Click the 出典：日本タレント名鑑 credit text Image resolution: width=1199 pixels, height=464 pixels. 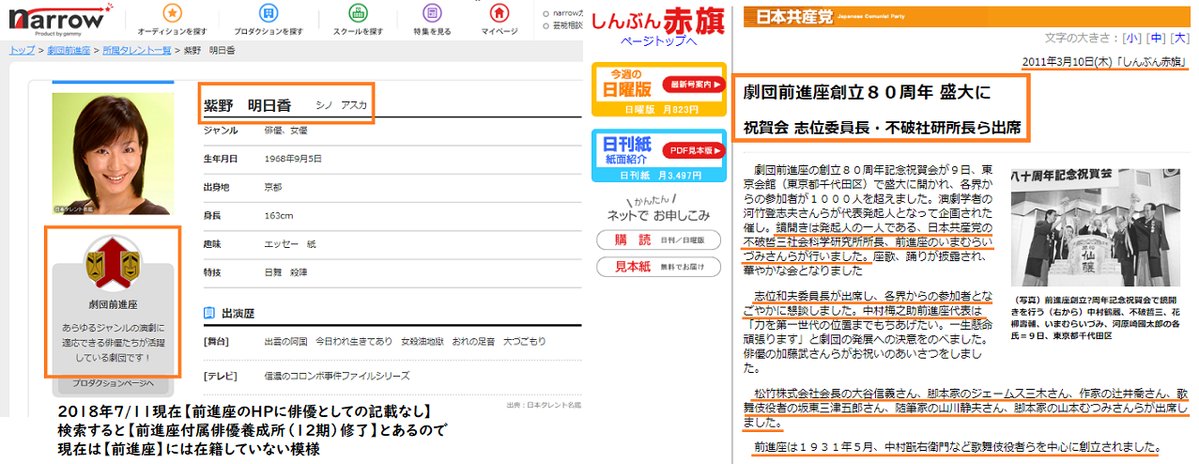tap(544, 404)
